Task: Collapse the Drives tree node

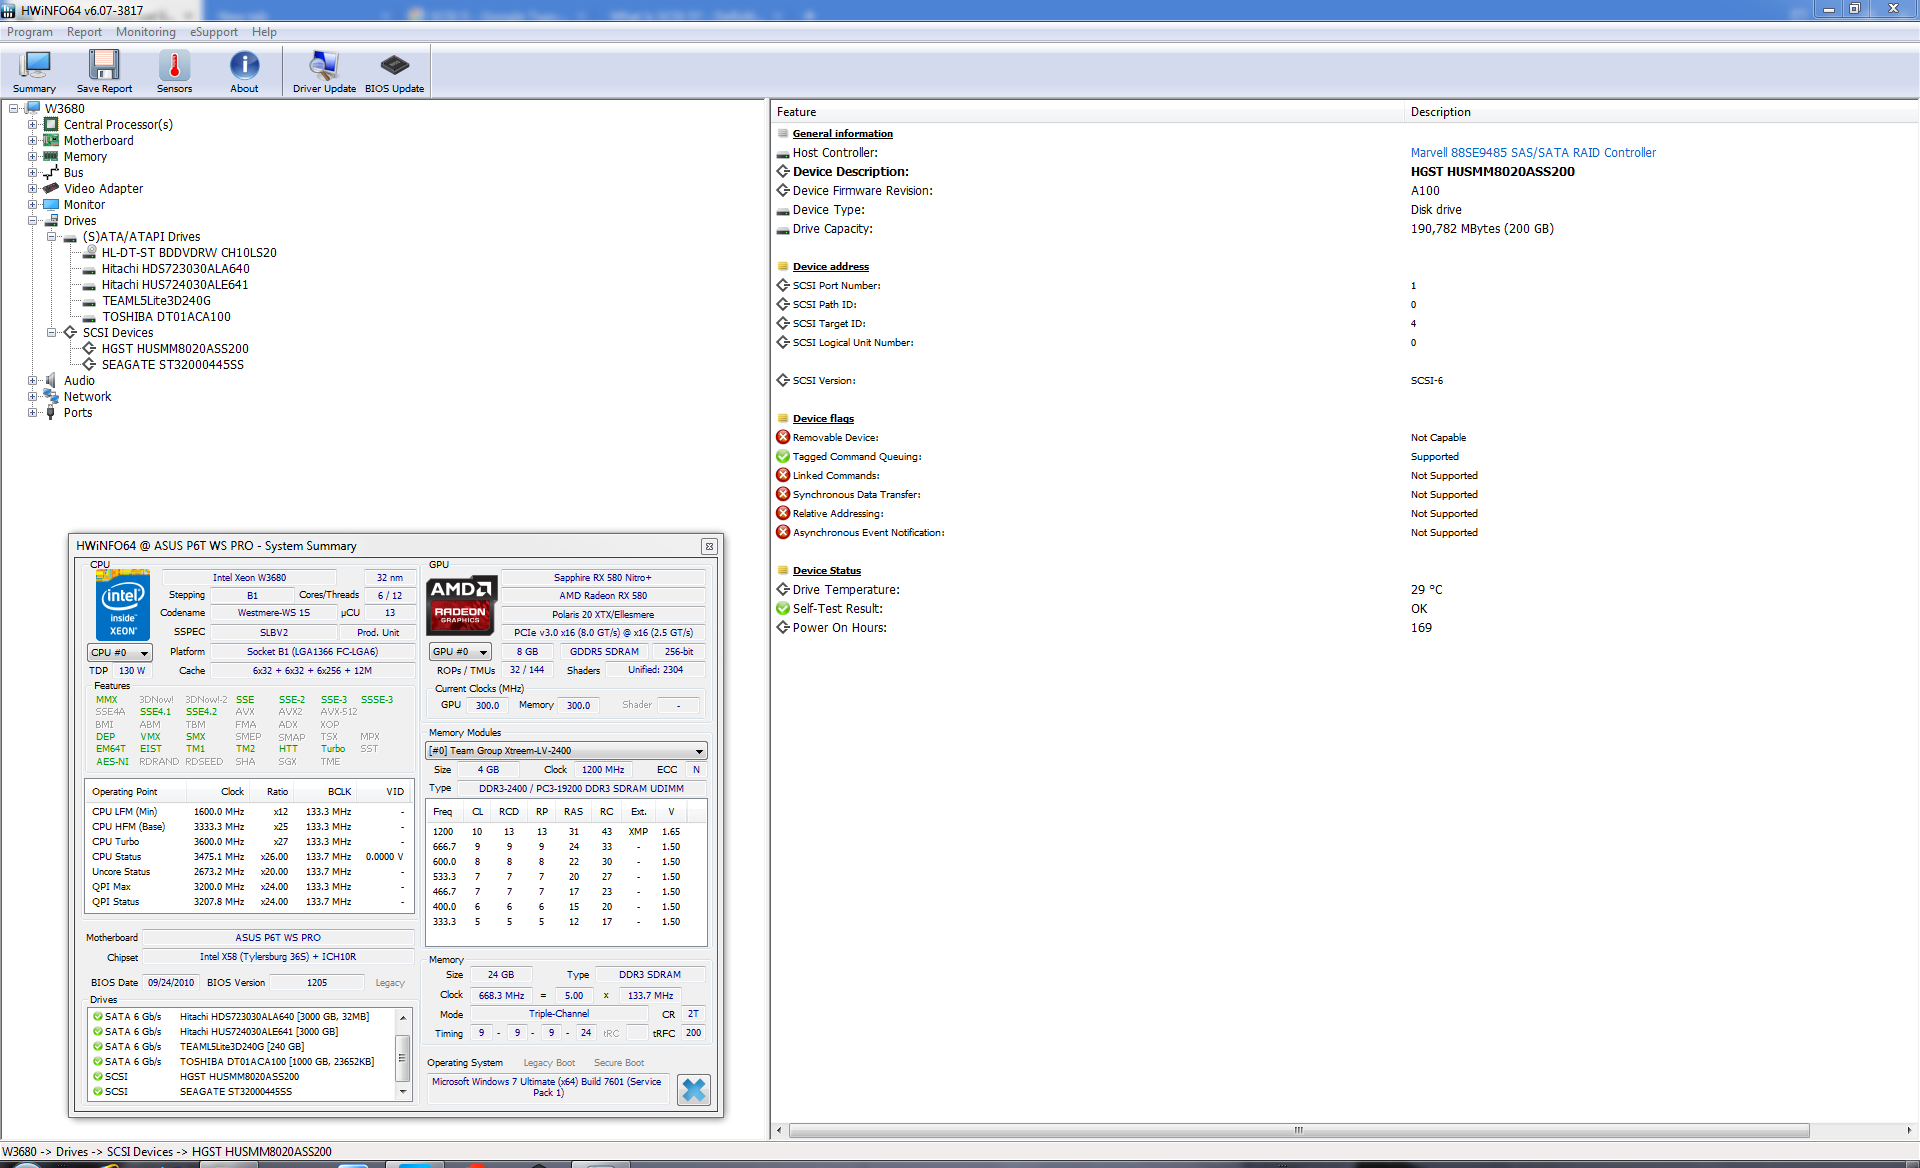Action: click(x=33, y=221)
